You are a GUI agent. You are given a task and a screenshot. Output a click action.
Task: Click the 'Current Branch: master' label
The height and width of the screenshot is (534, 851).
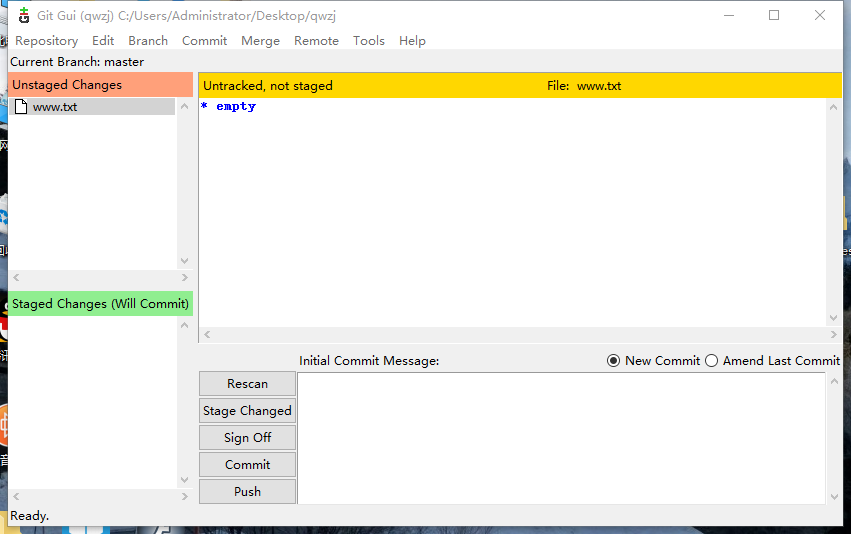(77, 62)
